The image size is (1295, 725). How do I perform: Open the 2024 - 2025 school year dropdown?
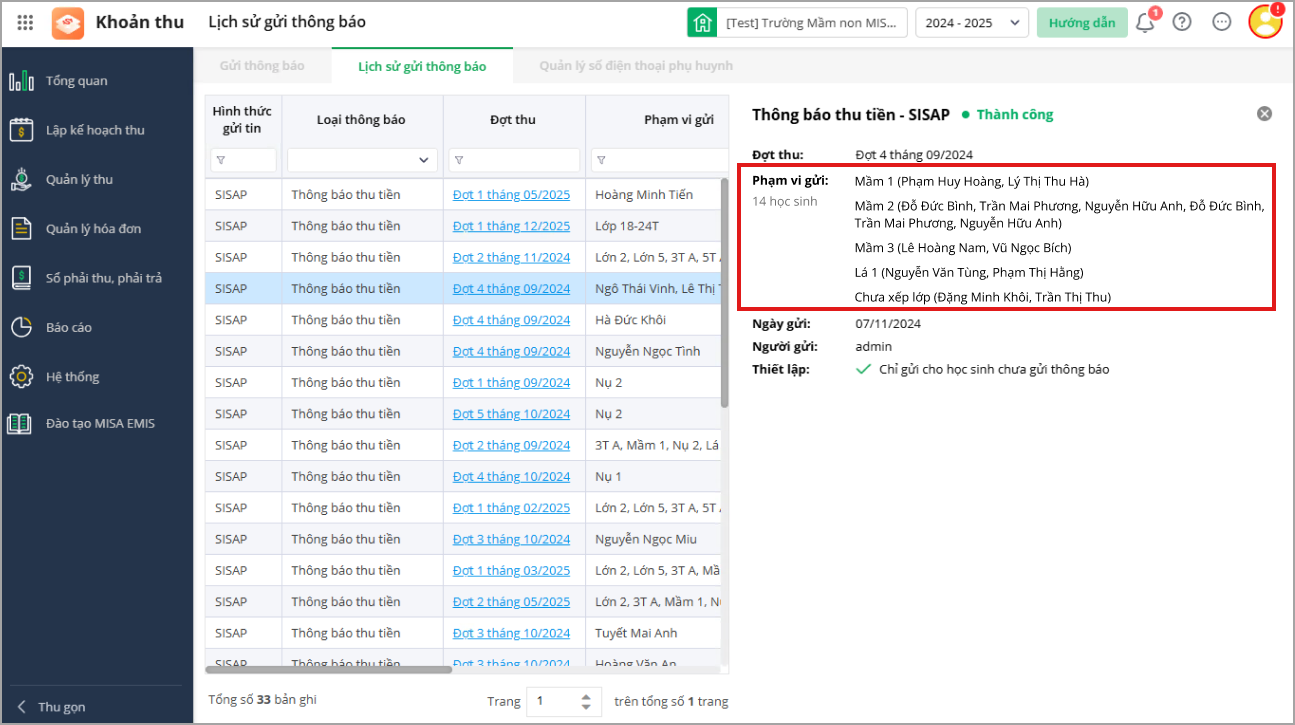[x=972, y=22]
